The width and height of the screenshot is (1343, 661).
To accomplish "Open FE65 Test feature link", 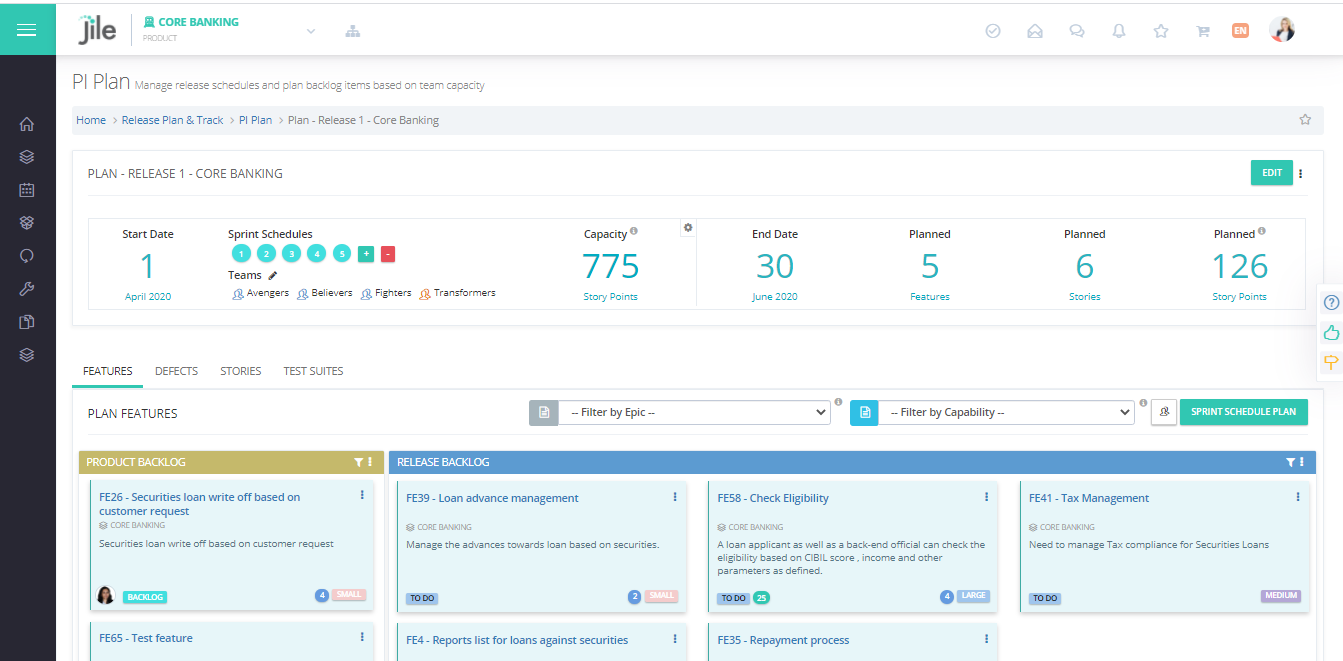I will [x=146, y=638].
